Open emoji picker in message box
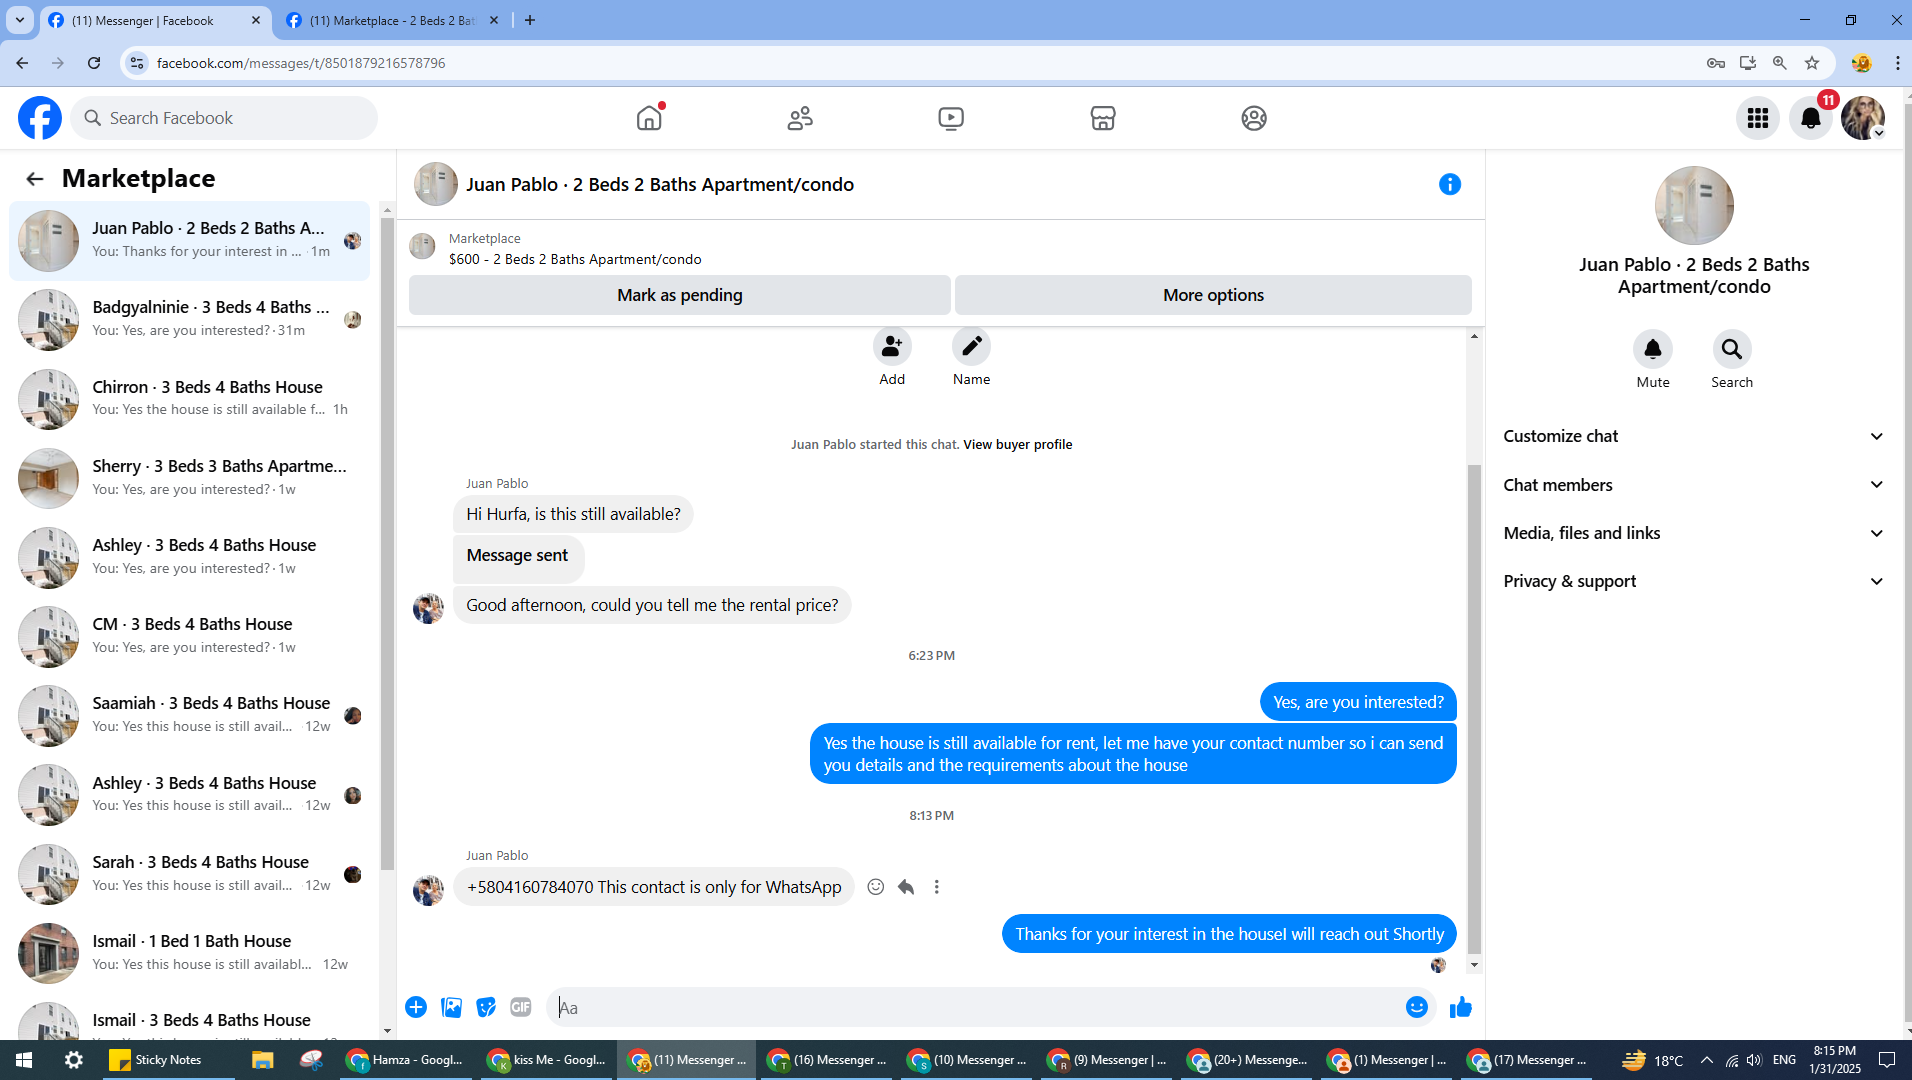 pyautogui.click(x=1417, y=1007)
